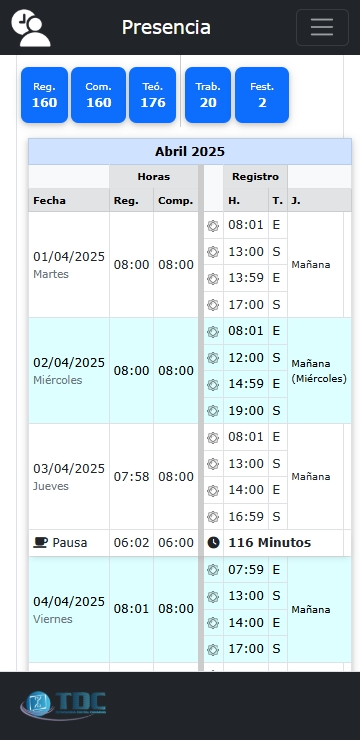Click the Presencia clock-person logo icon

[x=31, y=28]
